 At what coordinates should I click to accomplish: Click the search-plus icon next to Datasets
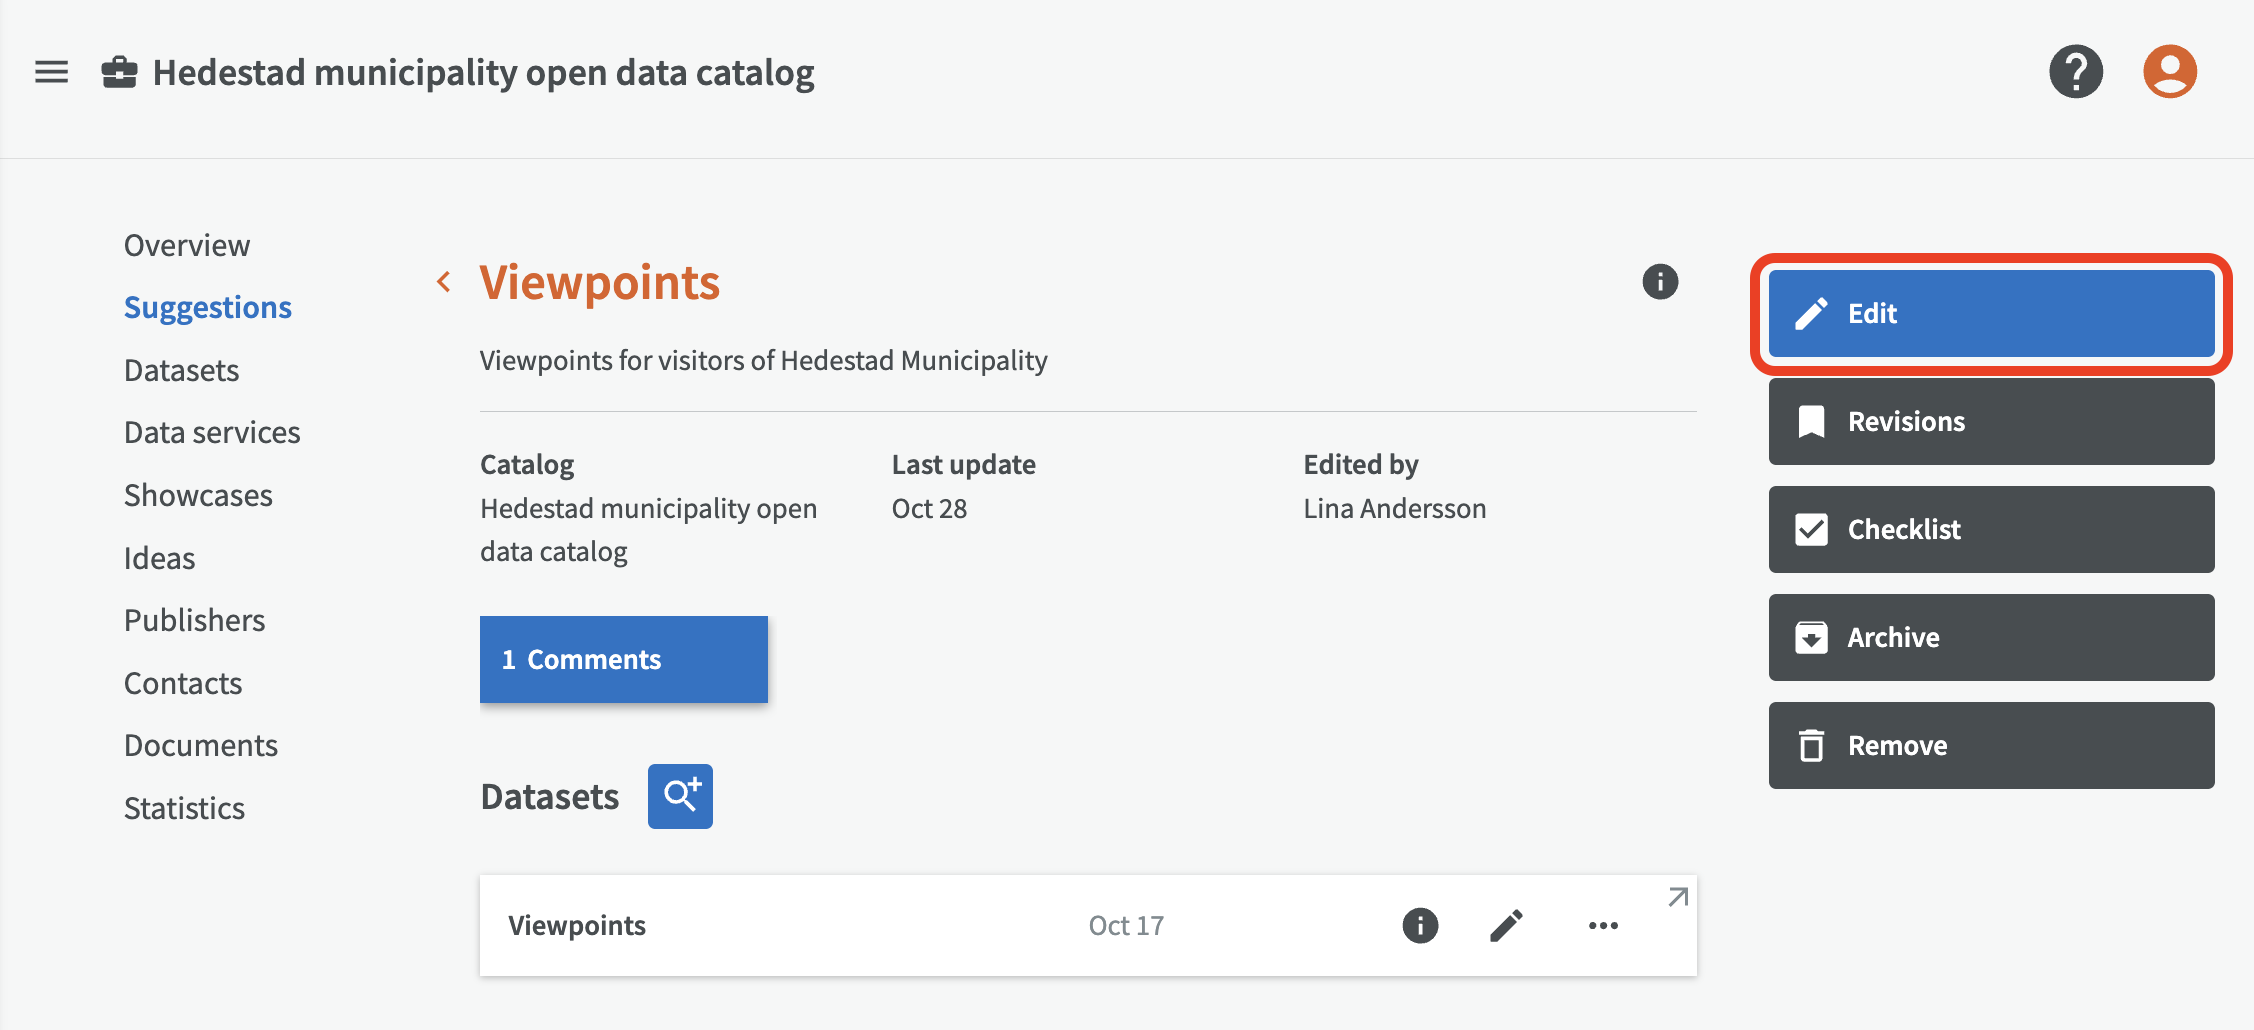[680, 796]
